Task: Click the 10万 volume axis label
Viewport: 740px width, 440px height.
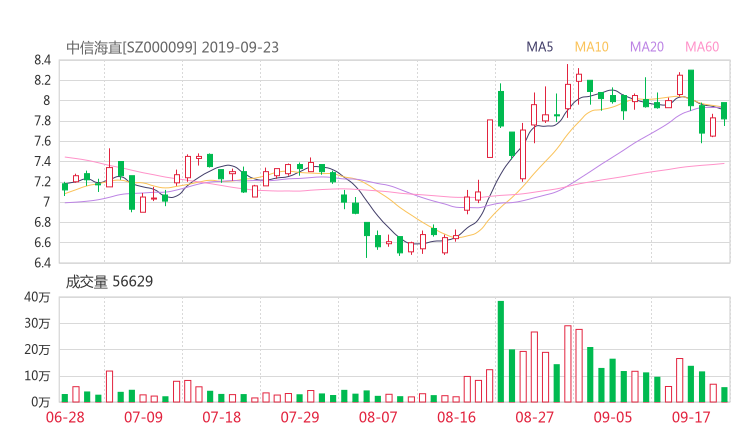Action: coord(37,376)
